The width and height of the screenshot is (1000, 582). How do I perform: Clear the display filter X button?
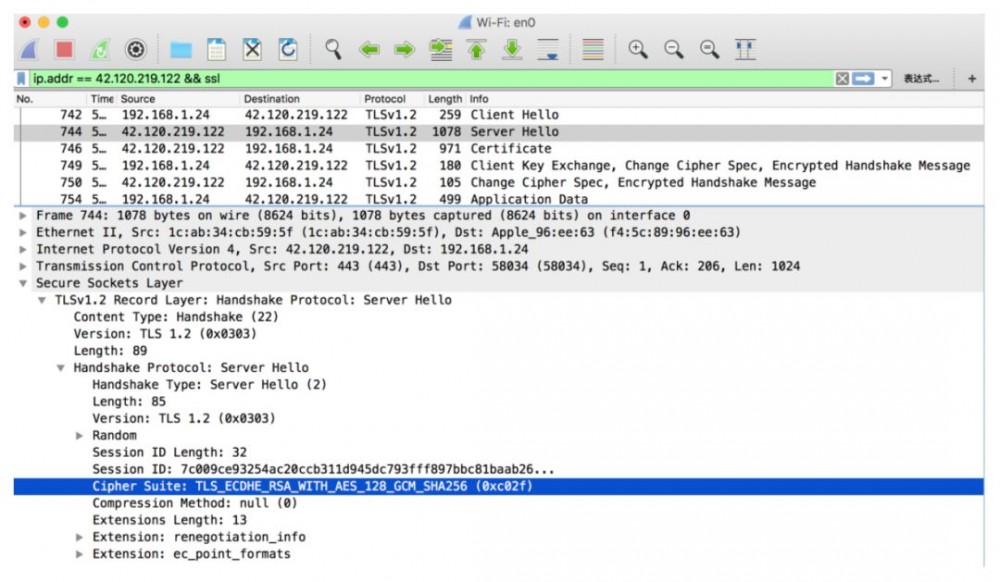coord(842,78)
